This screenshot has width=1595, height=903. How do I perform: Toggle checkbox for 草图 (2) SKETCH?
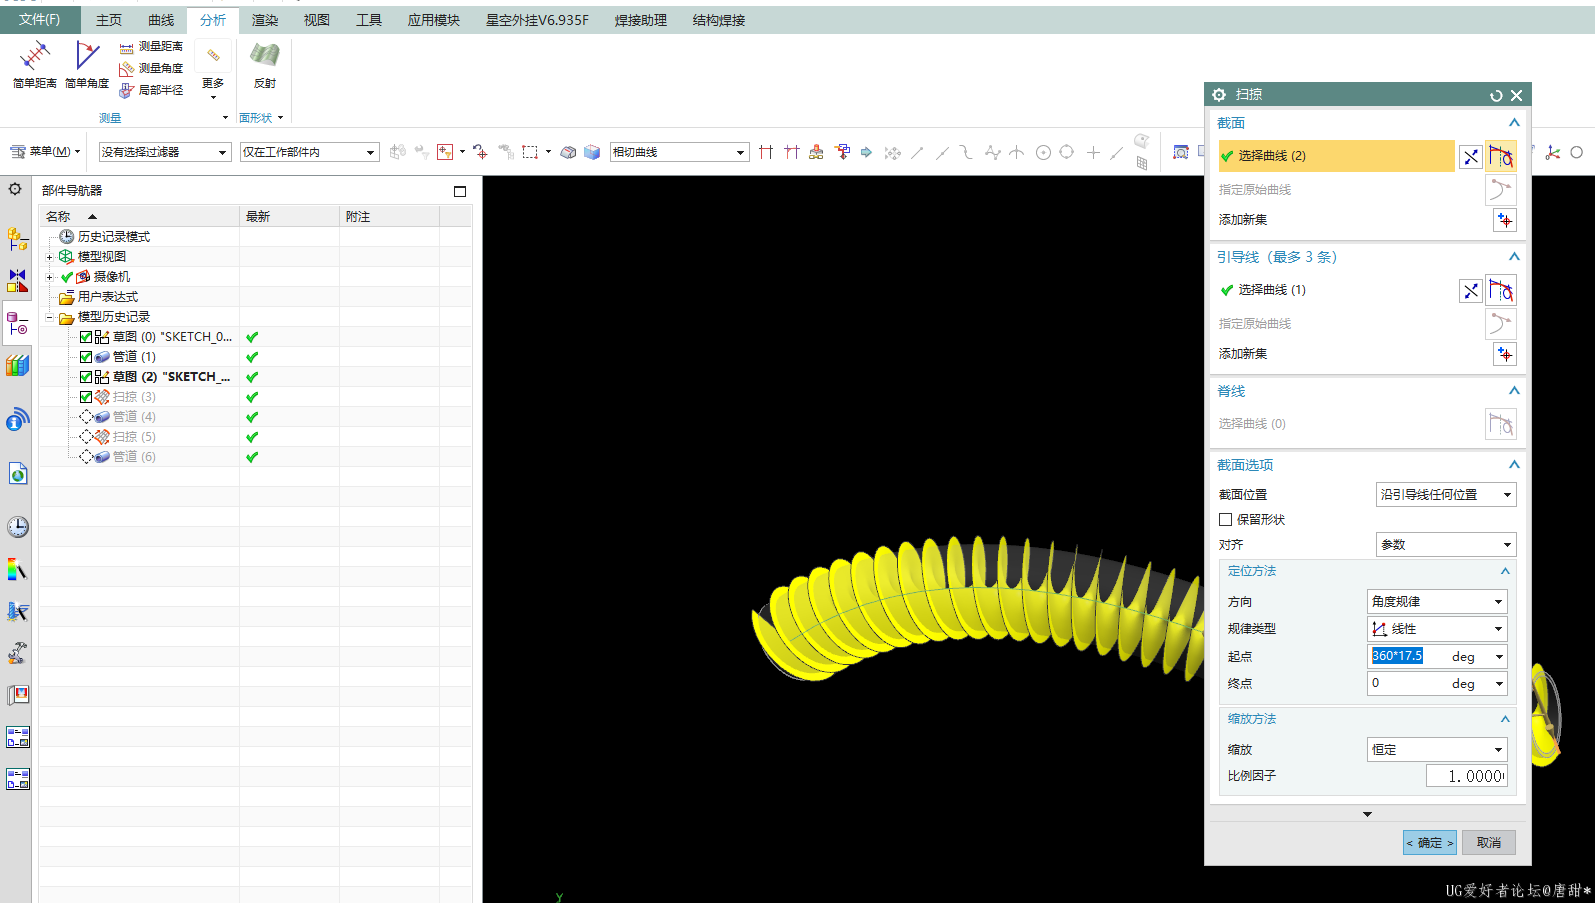(x=86, y=377)
